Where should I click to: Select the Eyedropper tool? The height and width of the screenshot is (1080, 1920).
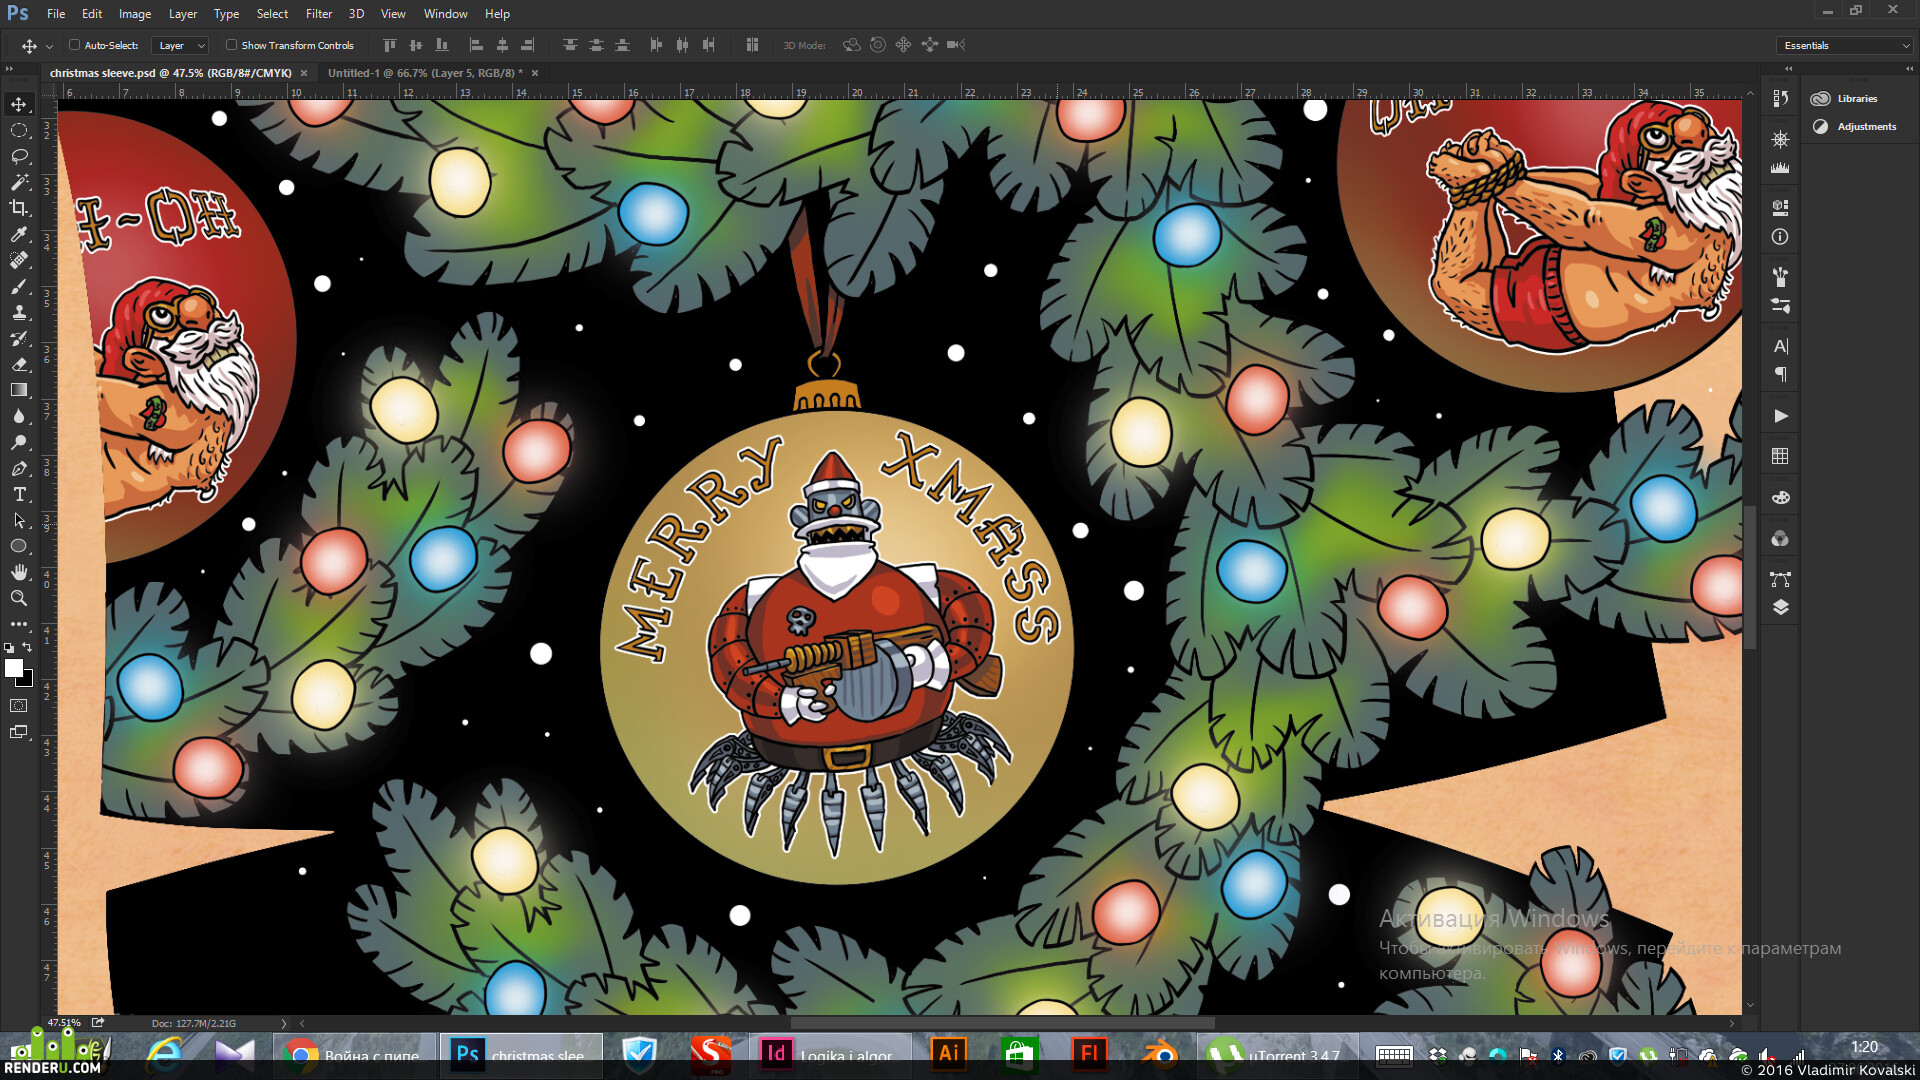[x=19, y=234]
